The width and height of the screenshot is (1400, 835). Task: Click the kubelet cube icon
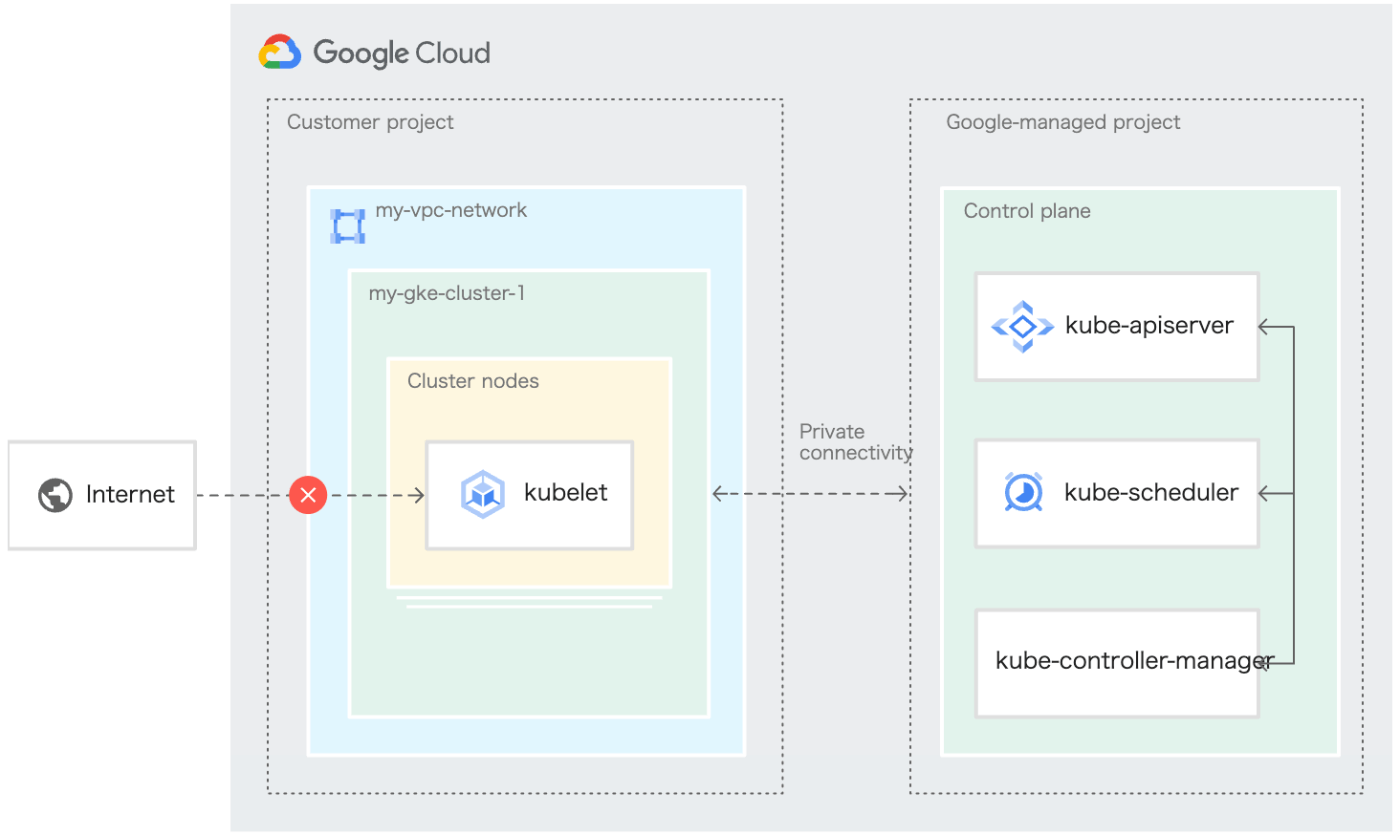tap(483, 494)
